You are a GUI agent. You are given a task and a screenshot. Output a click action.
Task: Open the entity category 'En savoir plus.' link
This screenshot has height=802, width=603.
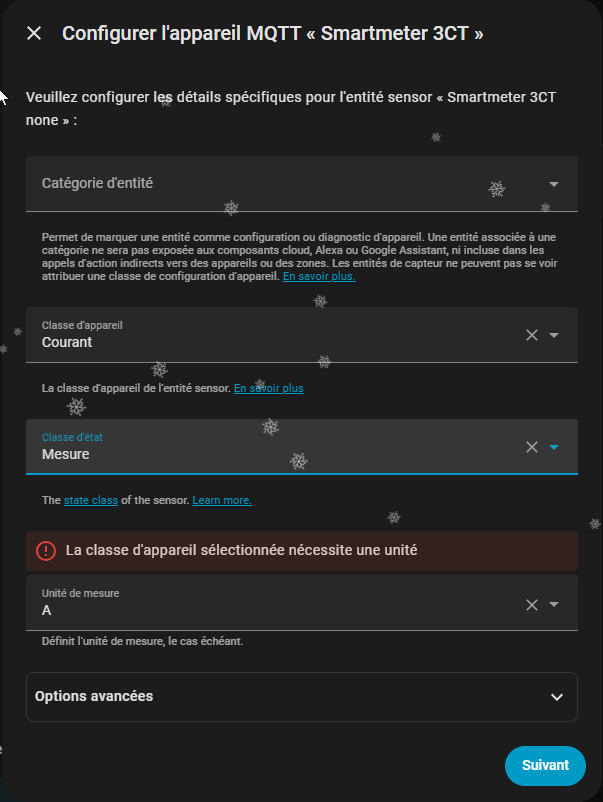(x=319, y=276)
